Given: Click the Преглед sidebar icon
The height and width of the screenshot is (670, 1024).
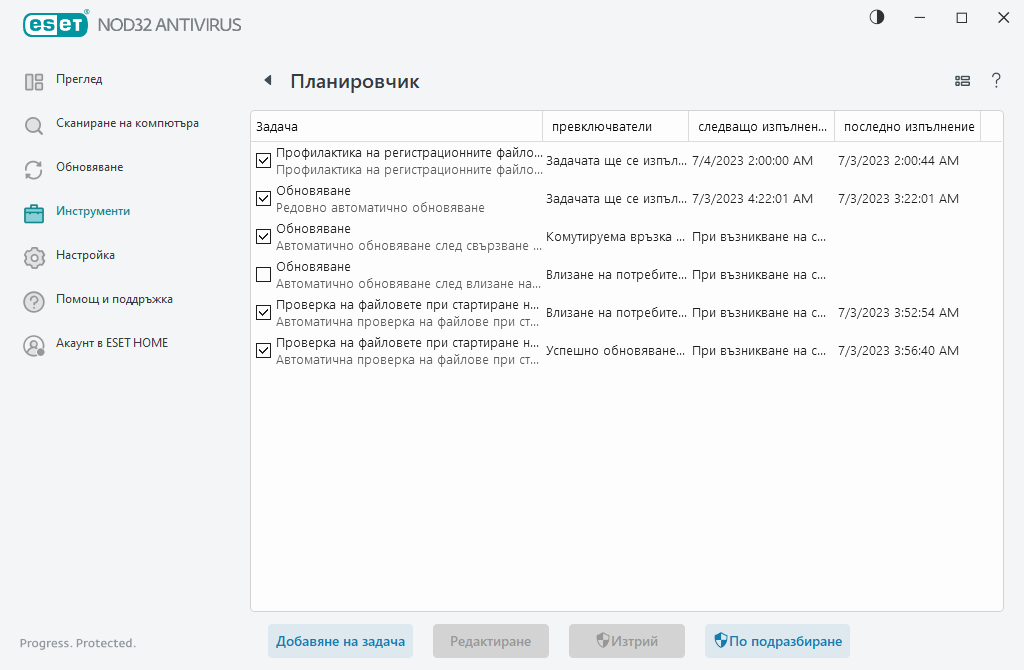Looking at the screenshot, I should [x=34, y=82].
